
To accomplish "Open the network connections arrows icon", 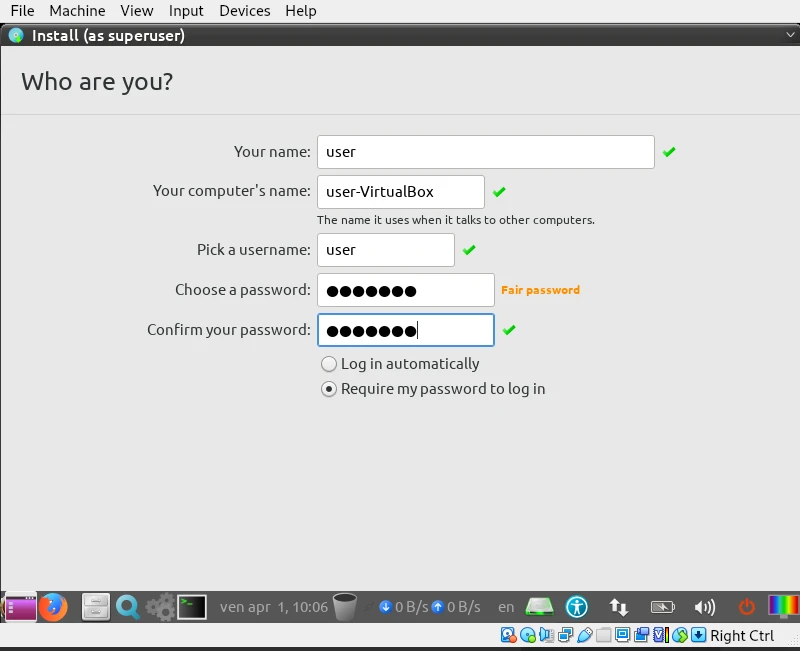I will click(x=619, y=606).
